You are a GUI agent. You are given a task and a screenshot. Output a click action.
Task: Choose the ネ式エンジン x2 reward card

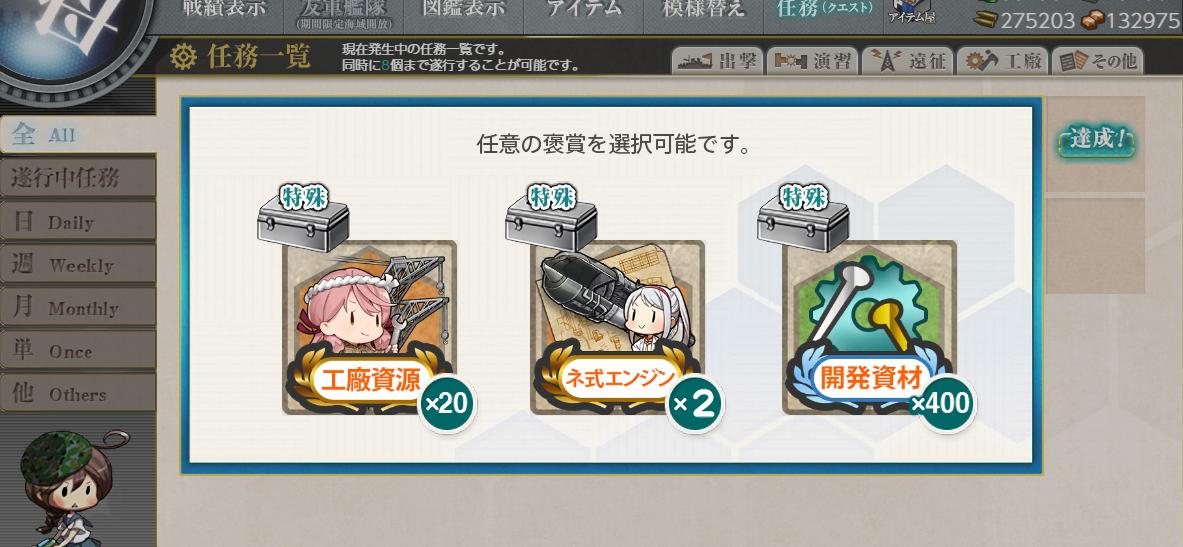click(x=617, y=328)
